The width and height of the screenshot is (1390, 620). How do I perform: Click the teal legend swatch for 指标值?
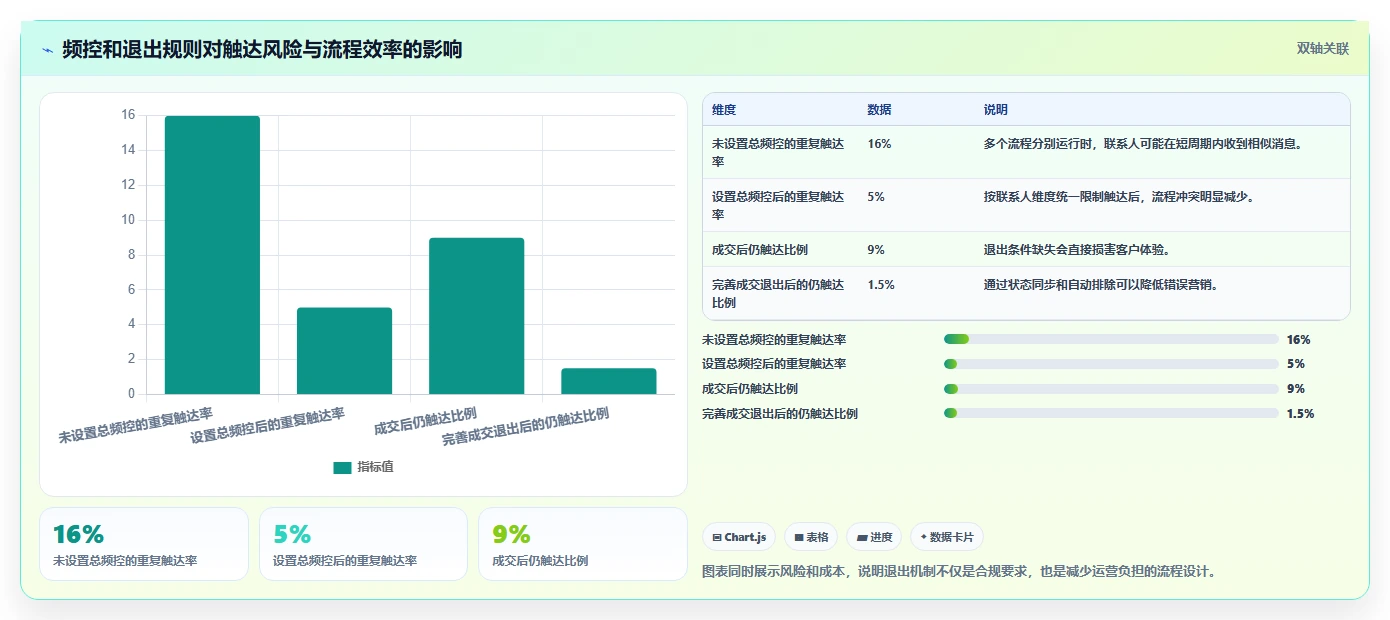(x=342, y=467)
